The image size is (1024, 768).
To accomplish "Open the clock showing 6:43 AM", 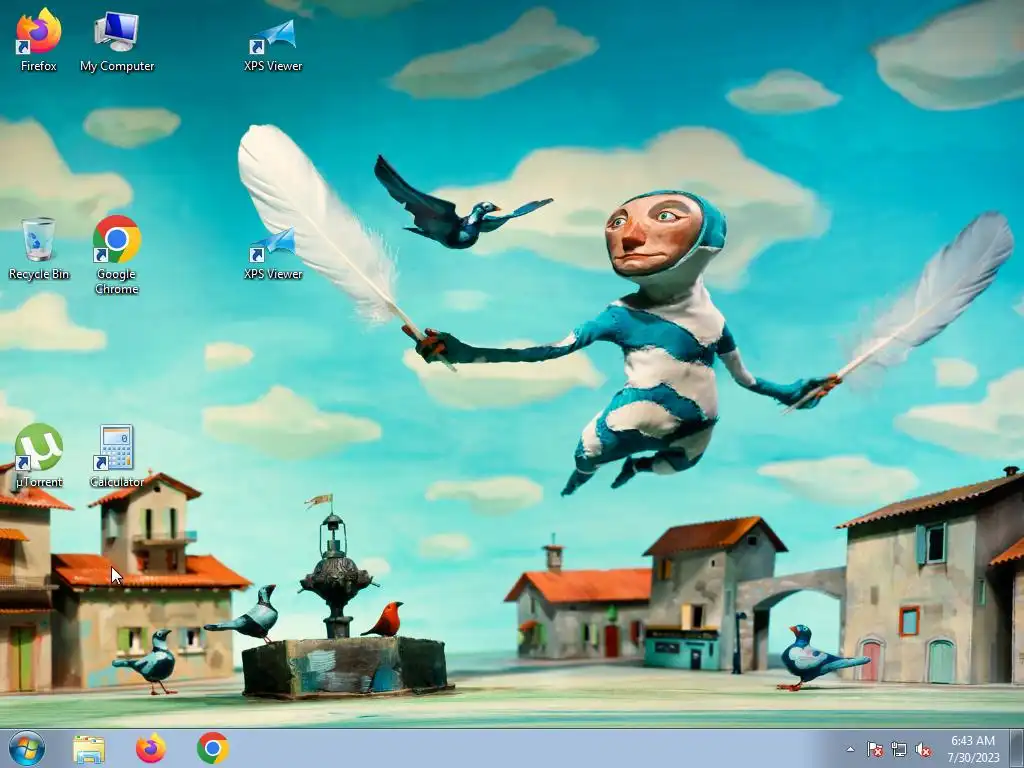I will tap(973, 749).
